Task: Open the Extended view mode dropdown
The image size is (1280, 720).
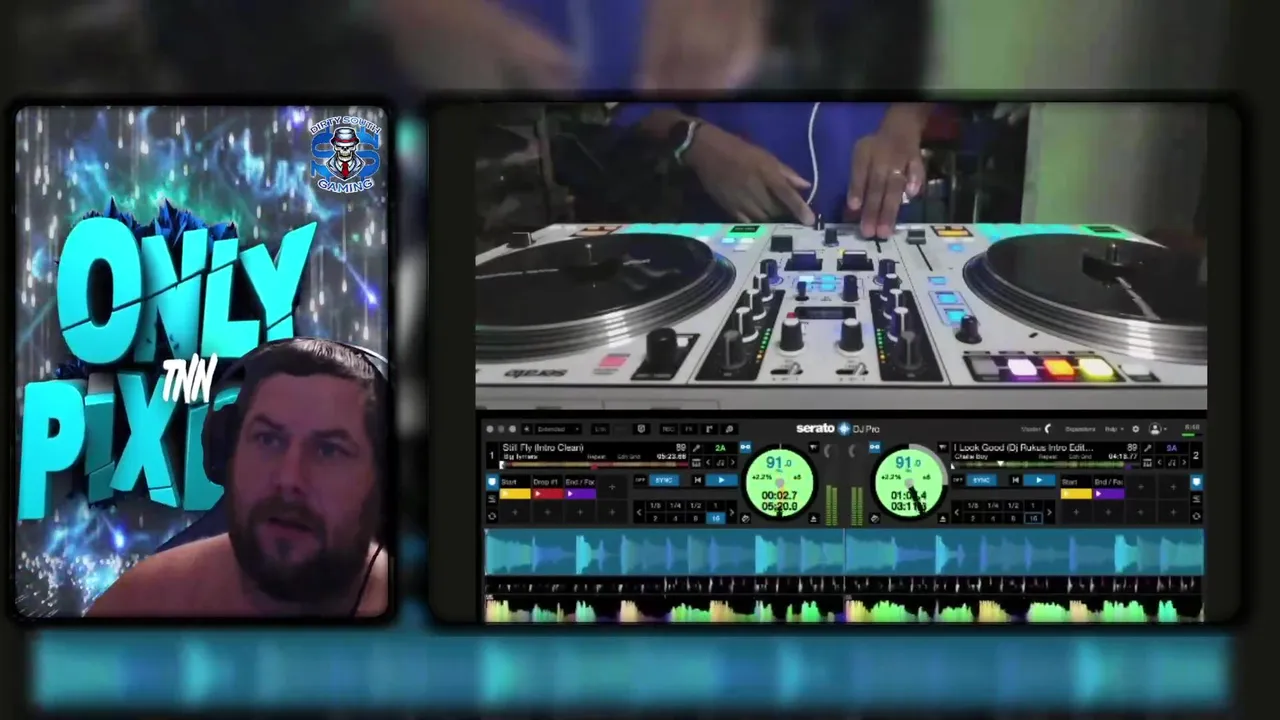Action: (x=558, y=429)
